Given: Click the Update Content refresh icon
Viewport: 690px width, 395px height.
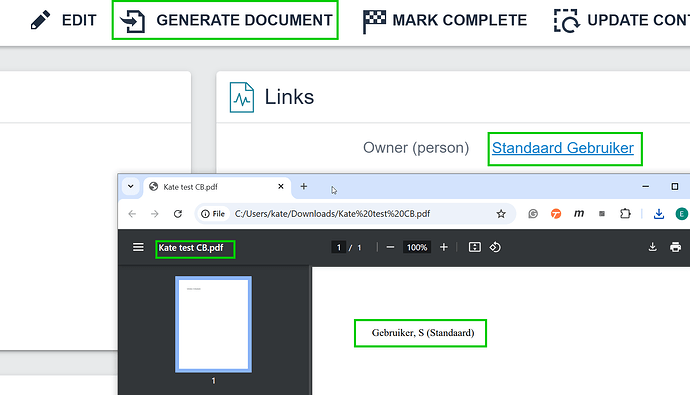Looking at the screenshot, I should pyautogui.click(x=566, y=21).
